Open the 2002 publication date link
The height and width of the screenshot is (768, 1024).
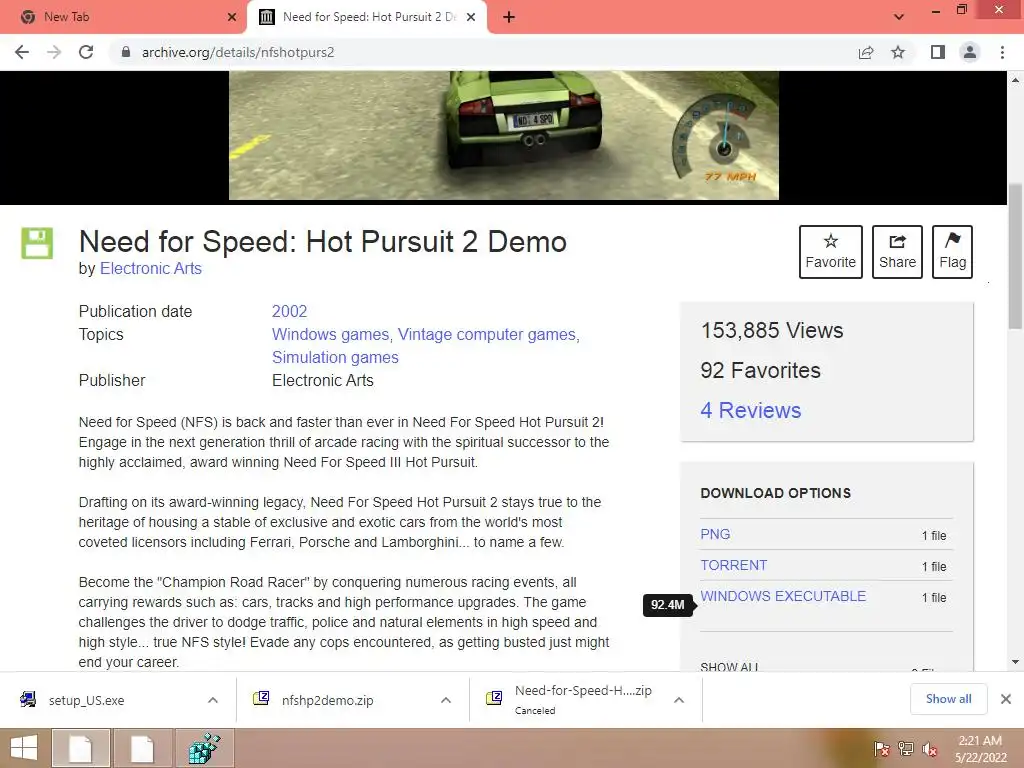click(x=289, y=312)
